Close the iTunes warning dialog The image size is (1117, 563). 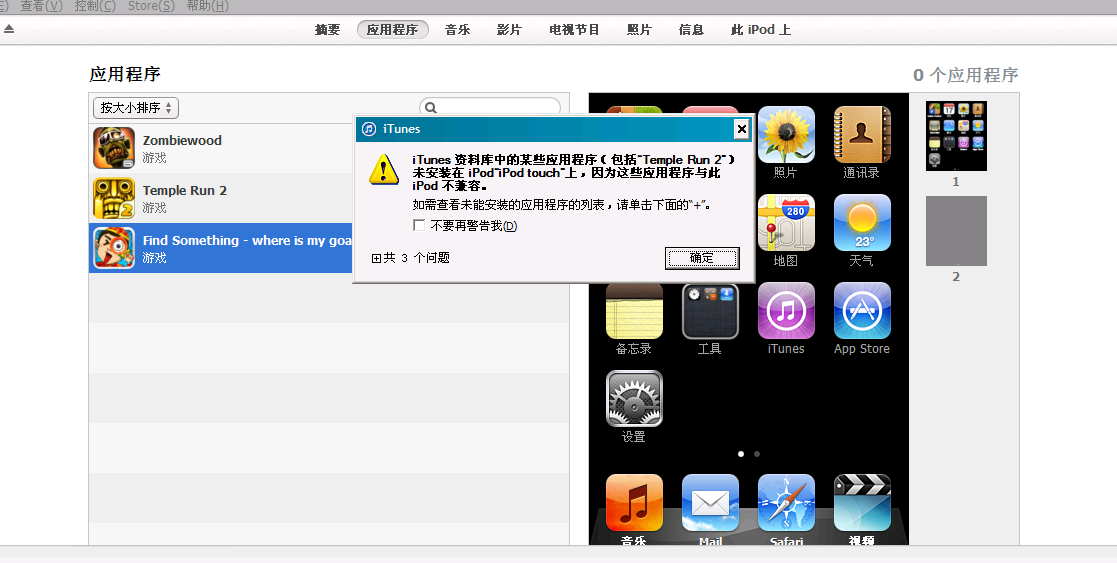pyautogui.click(x=742, y=129)
